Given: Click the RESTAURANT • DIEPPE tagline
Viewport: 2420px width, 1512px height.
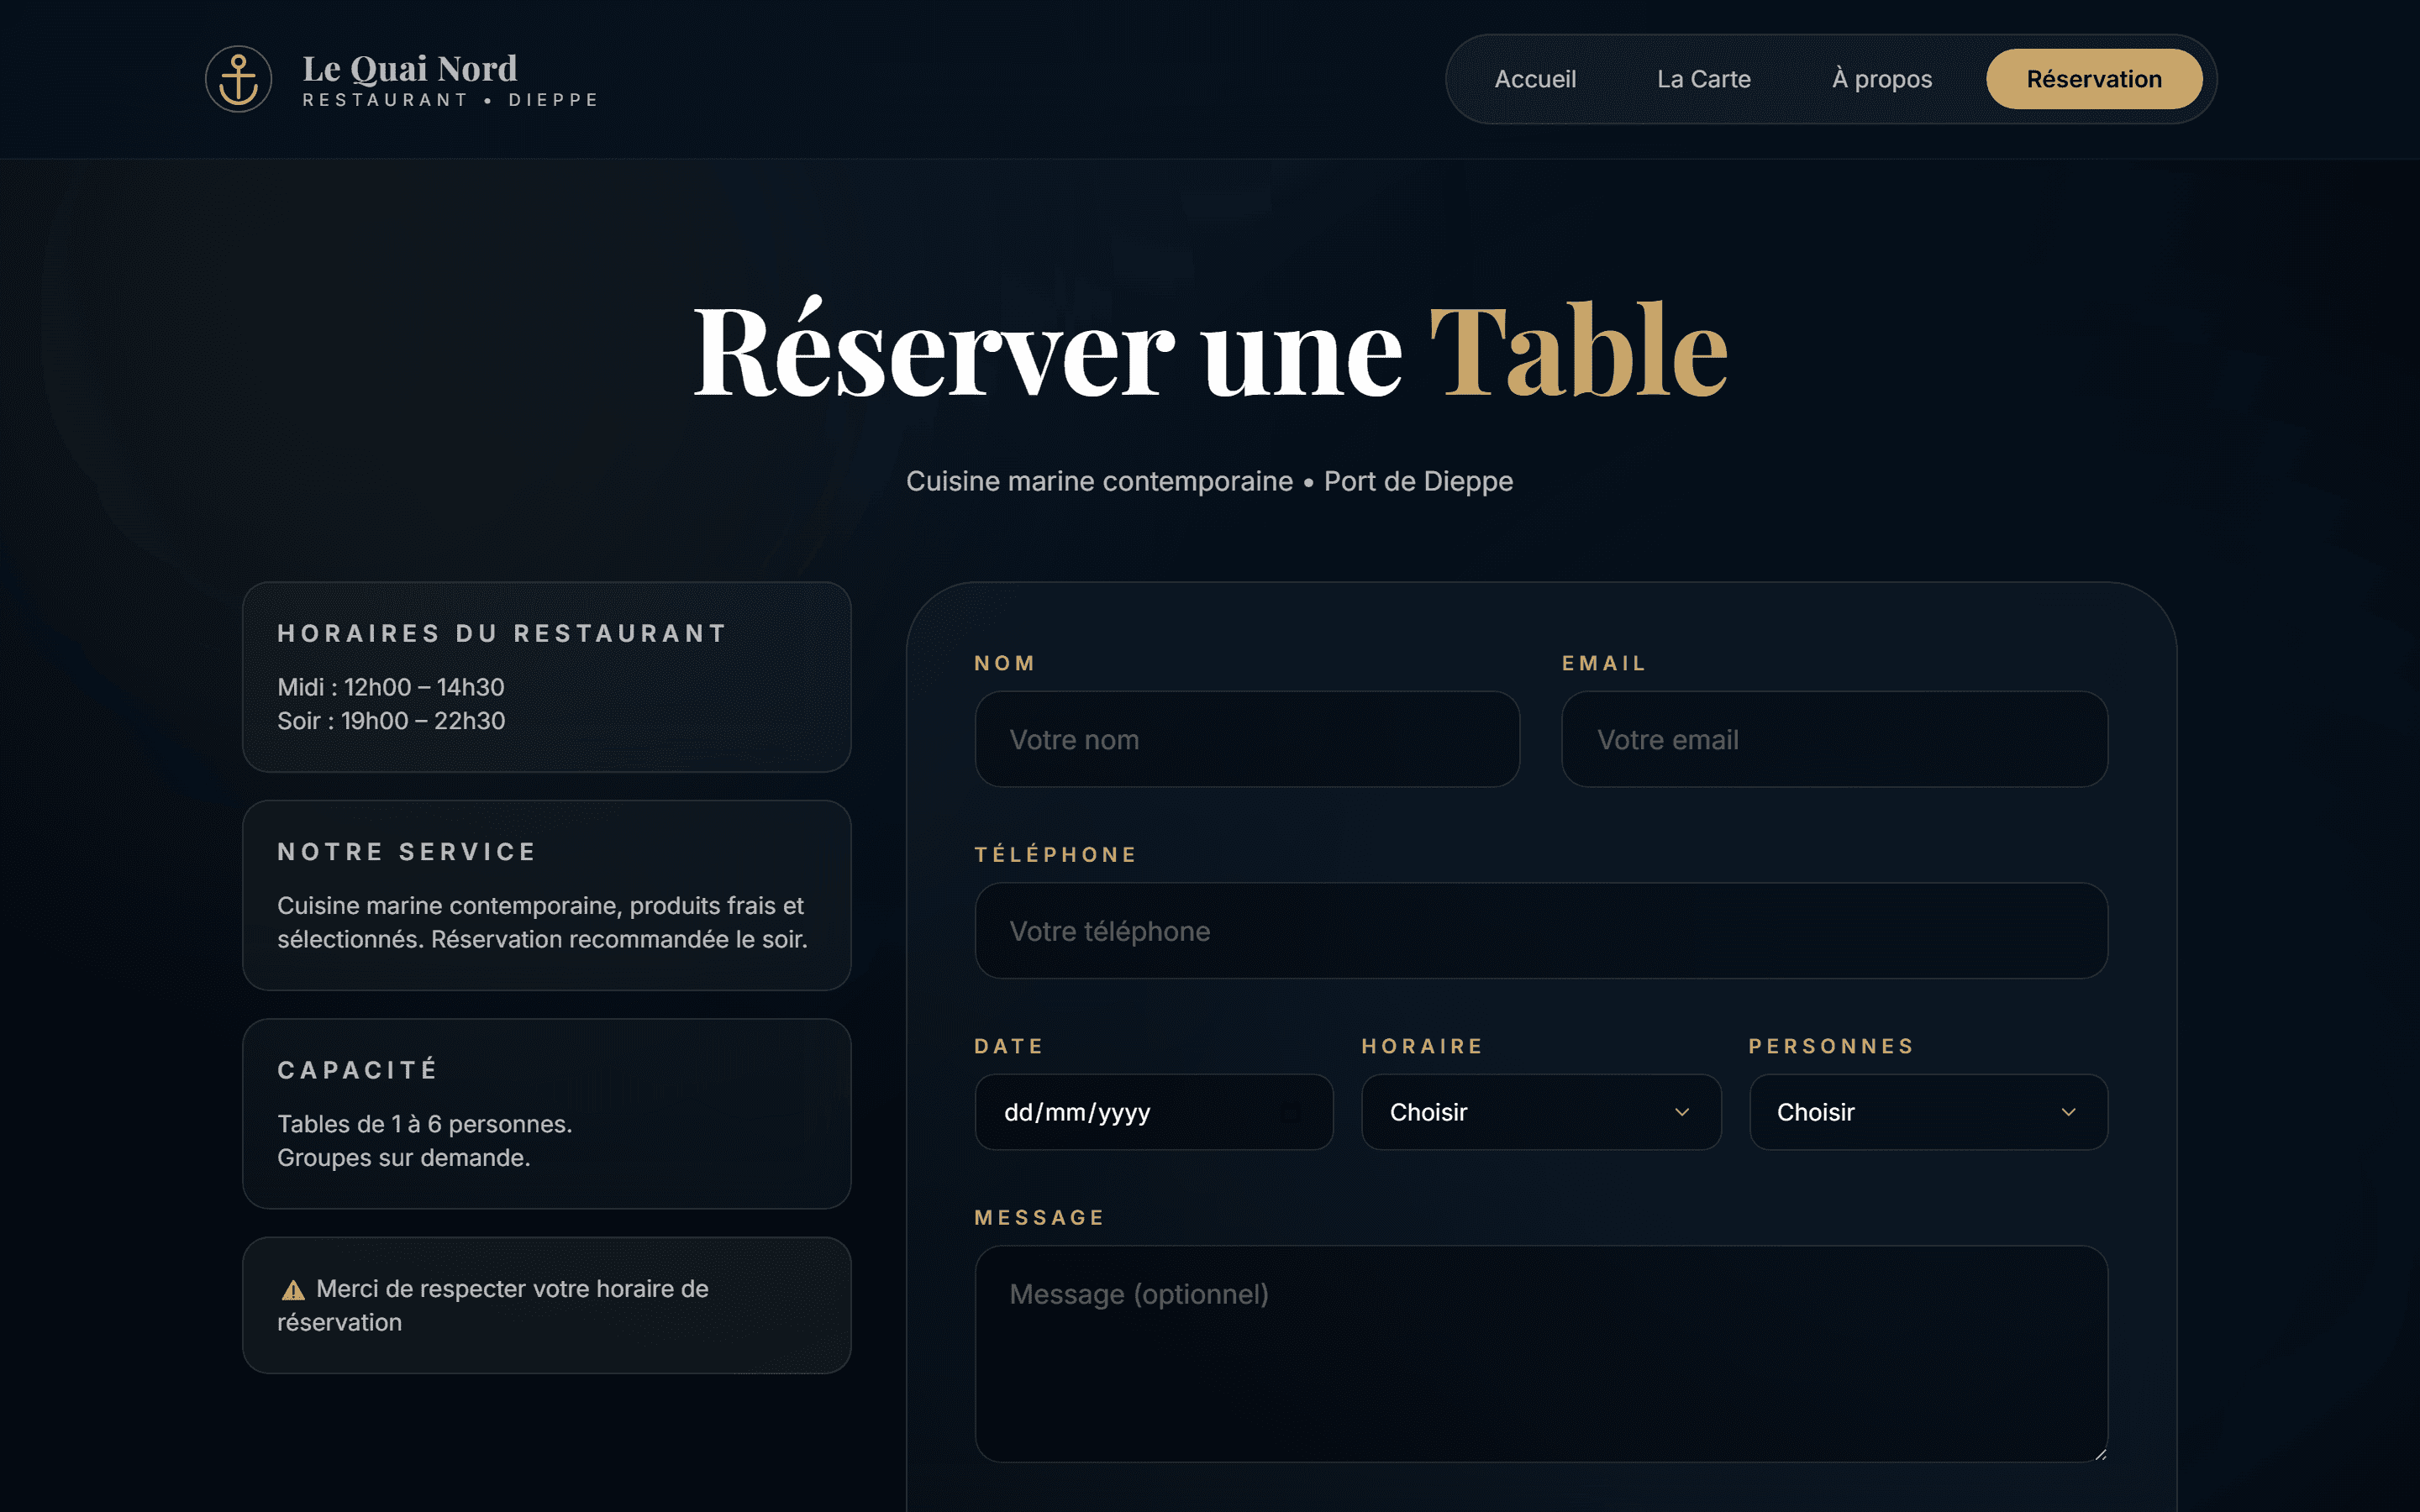Looking at the screenshot, I should point(451,100).
